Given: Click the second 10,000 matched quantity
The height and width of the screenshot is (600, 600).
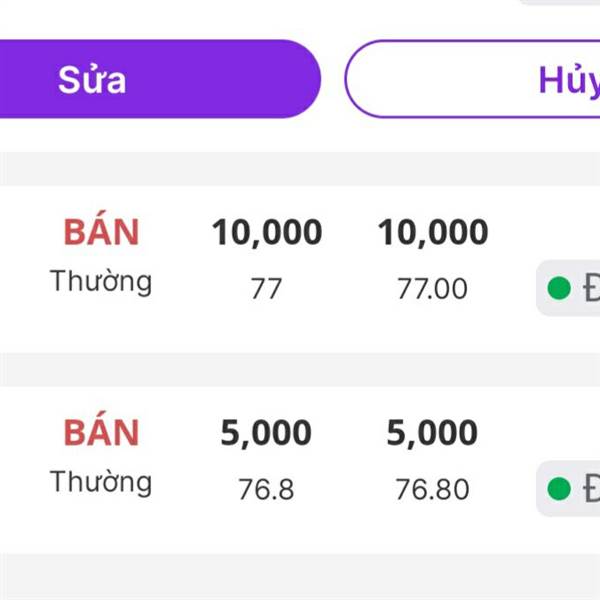Looking at the screenshot, I should pos(432,233).
